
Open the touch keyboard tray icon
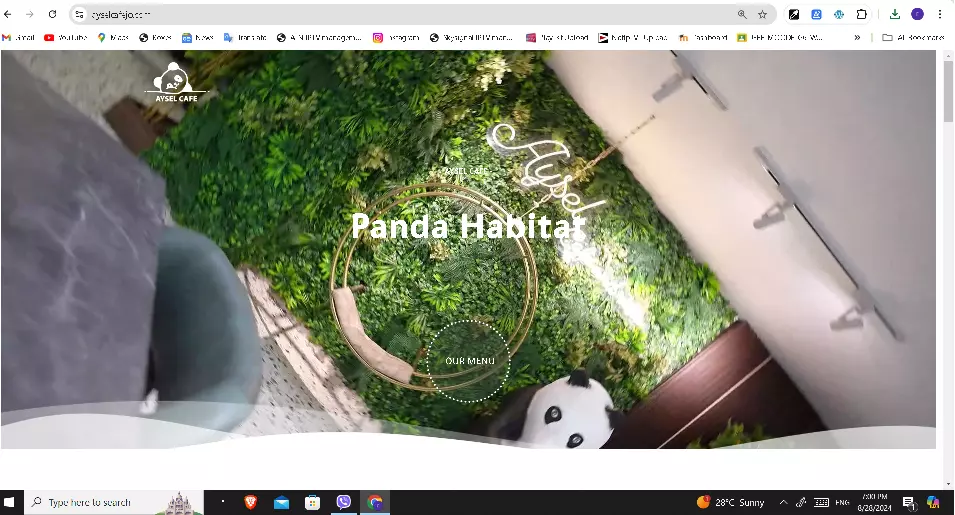(x=822, y=502)
